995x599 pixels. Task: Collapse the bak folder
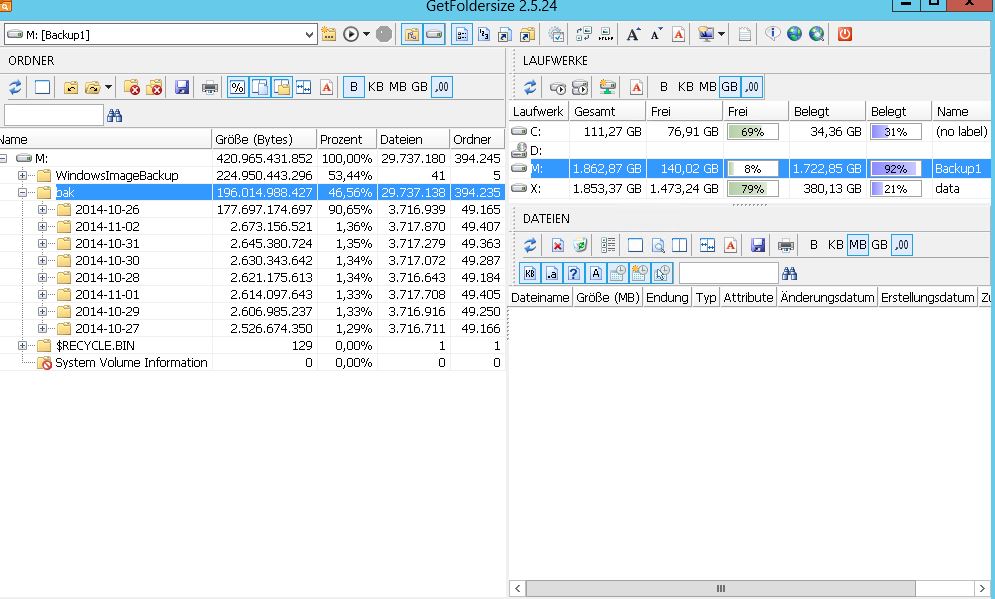[x=22, y=192]
